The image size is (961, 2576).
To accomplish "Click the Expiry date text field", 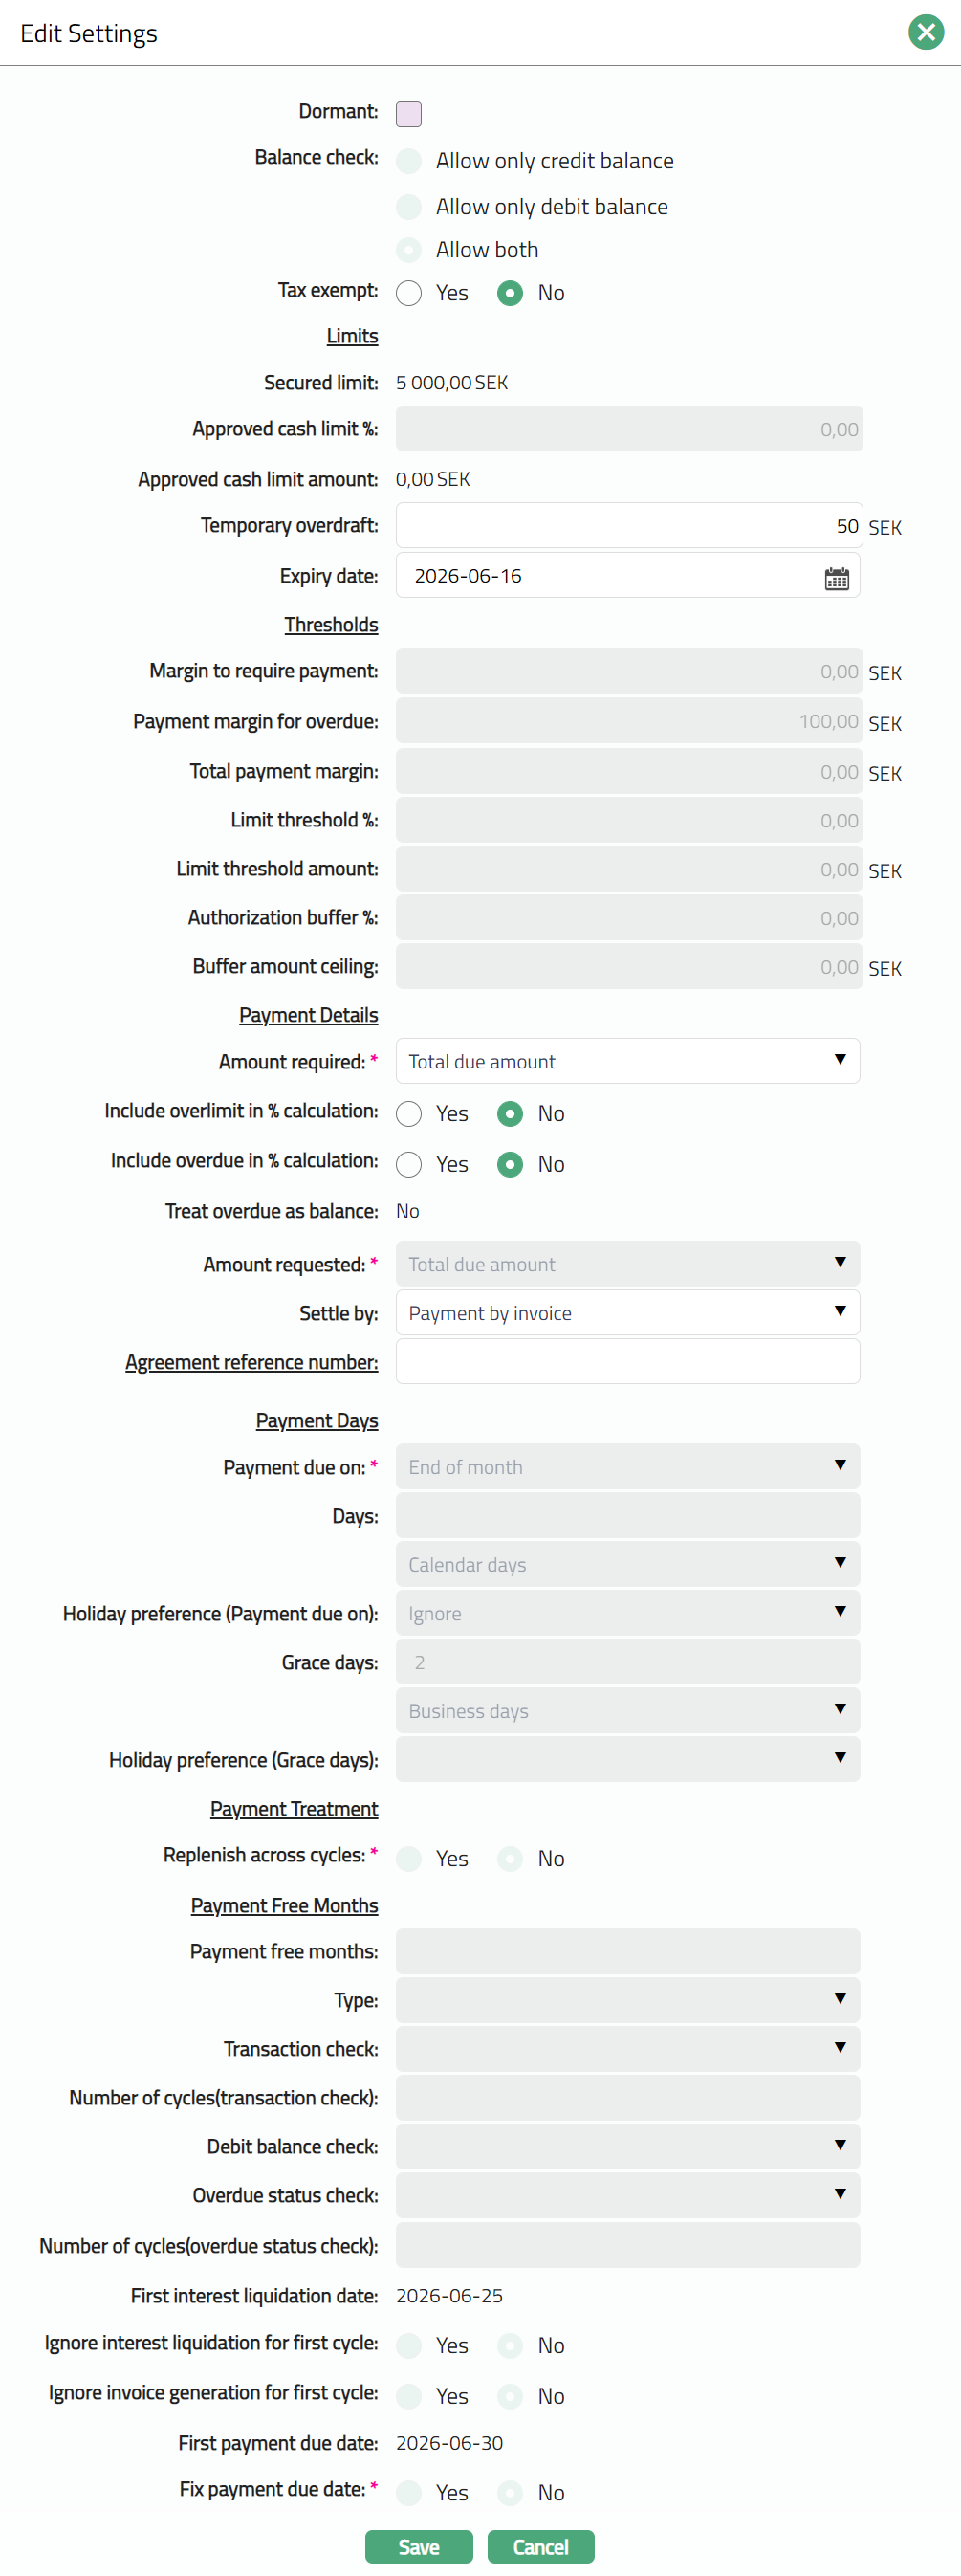I will pyautogui.click(x=605, y=577).
